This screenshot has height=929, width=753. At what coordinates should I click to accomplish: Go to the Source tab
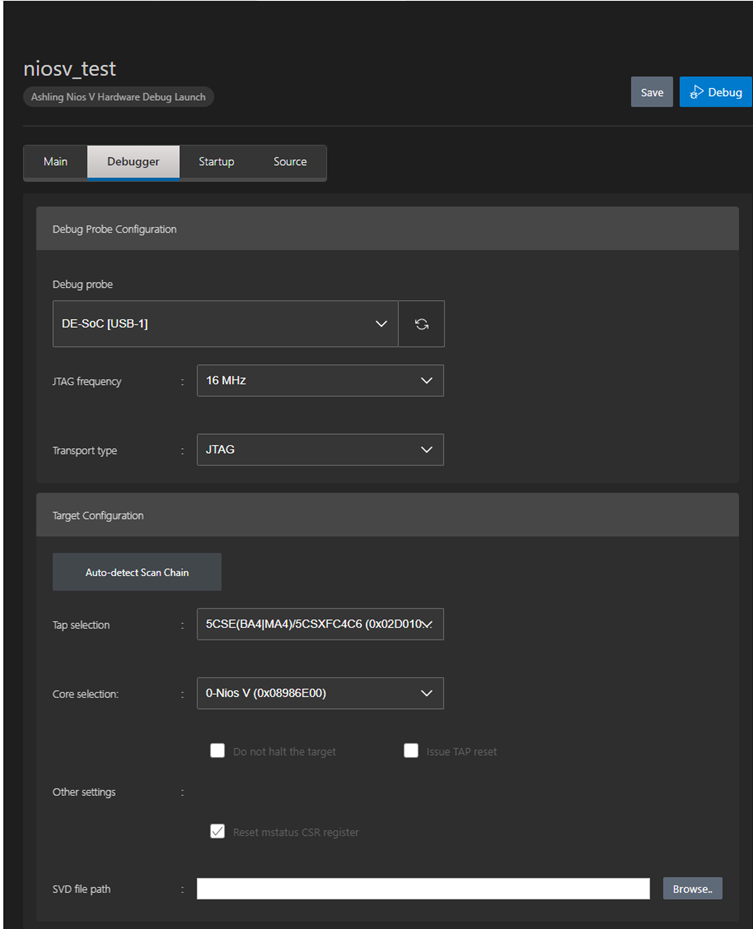[x=290, y=162]
